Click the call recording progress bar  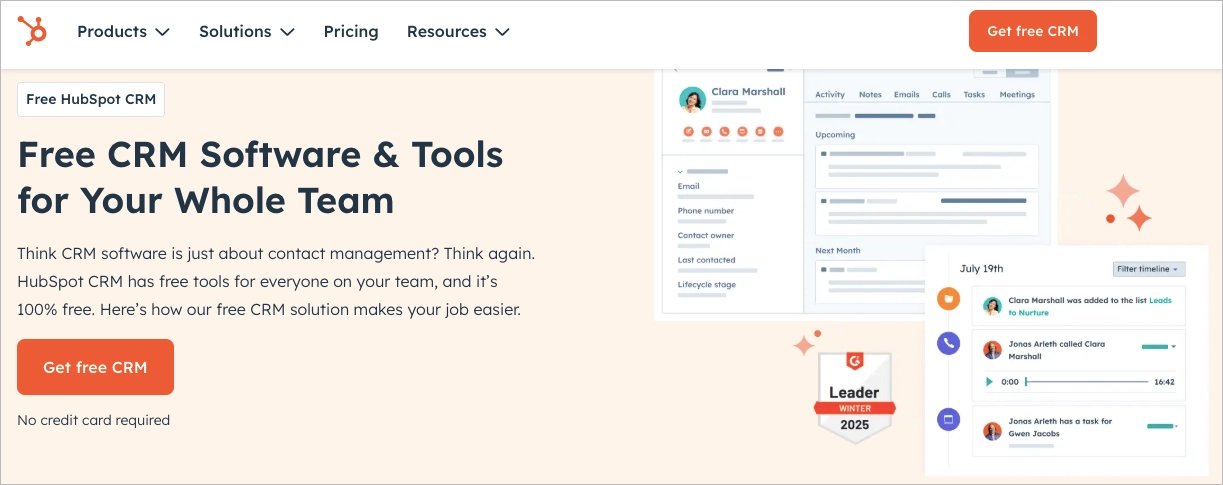pos(1086,382)
